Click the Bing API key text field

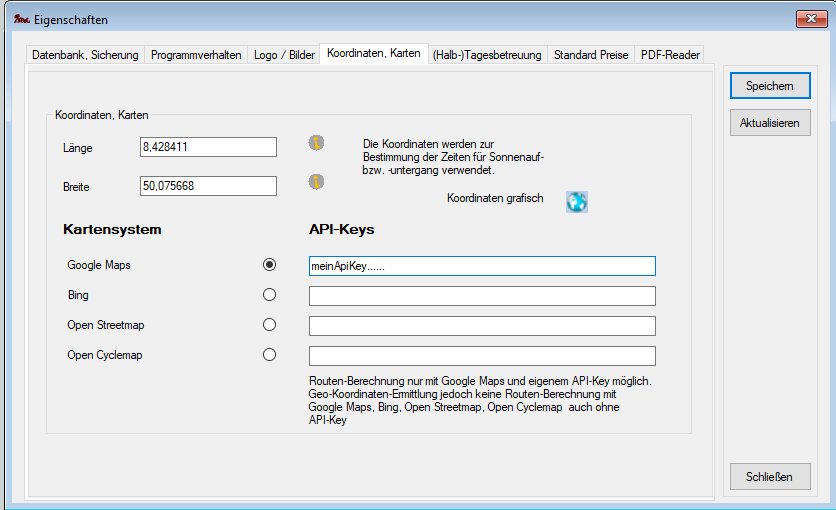[482, 296]
